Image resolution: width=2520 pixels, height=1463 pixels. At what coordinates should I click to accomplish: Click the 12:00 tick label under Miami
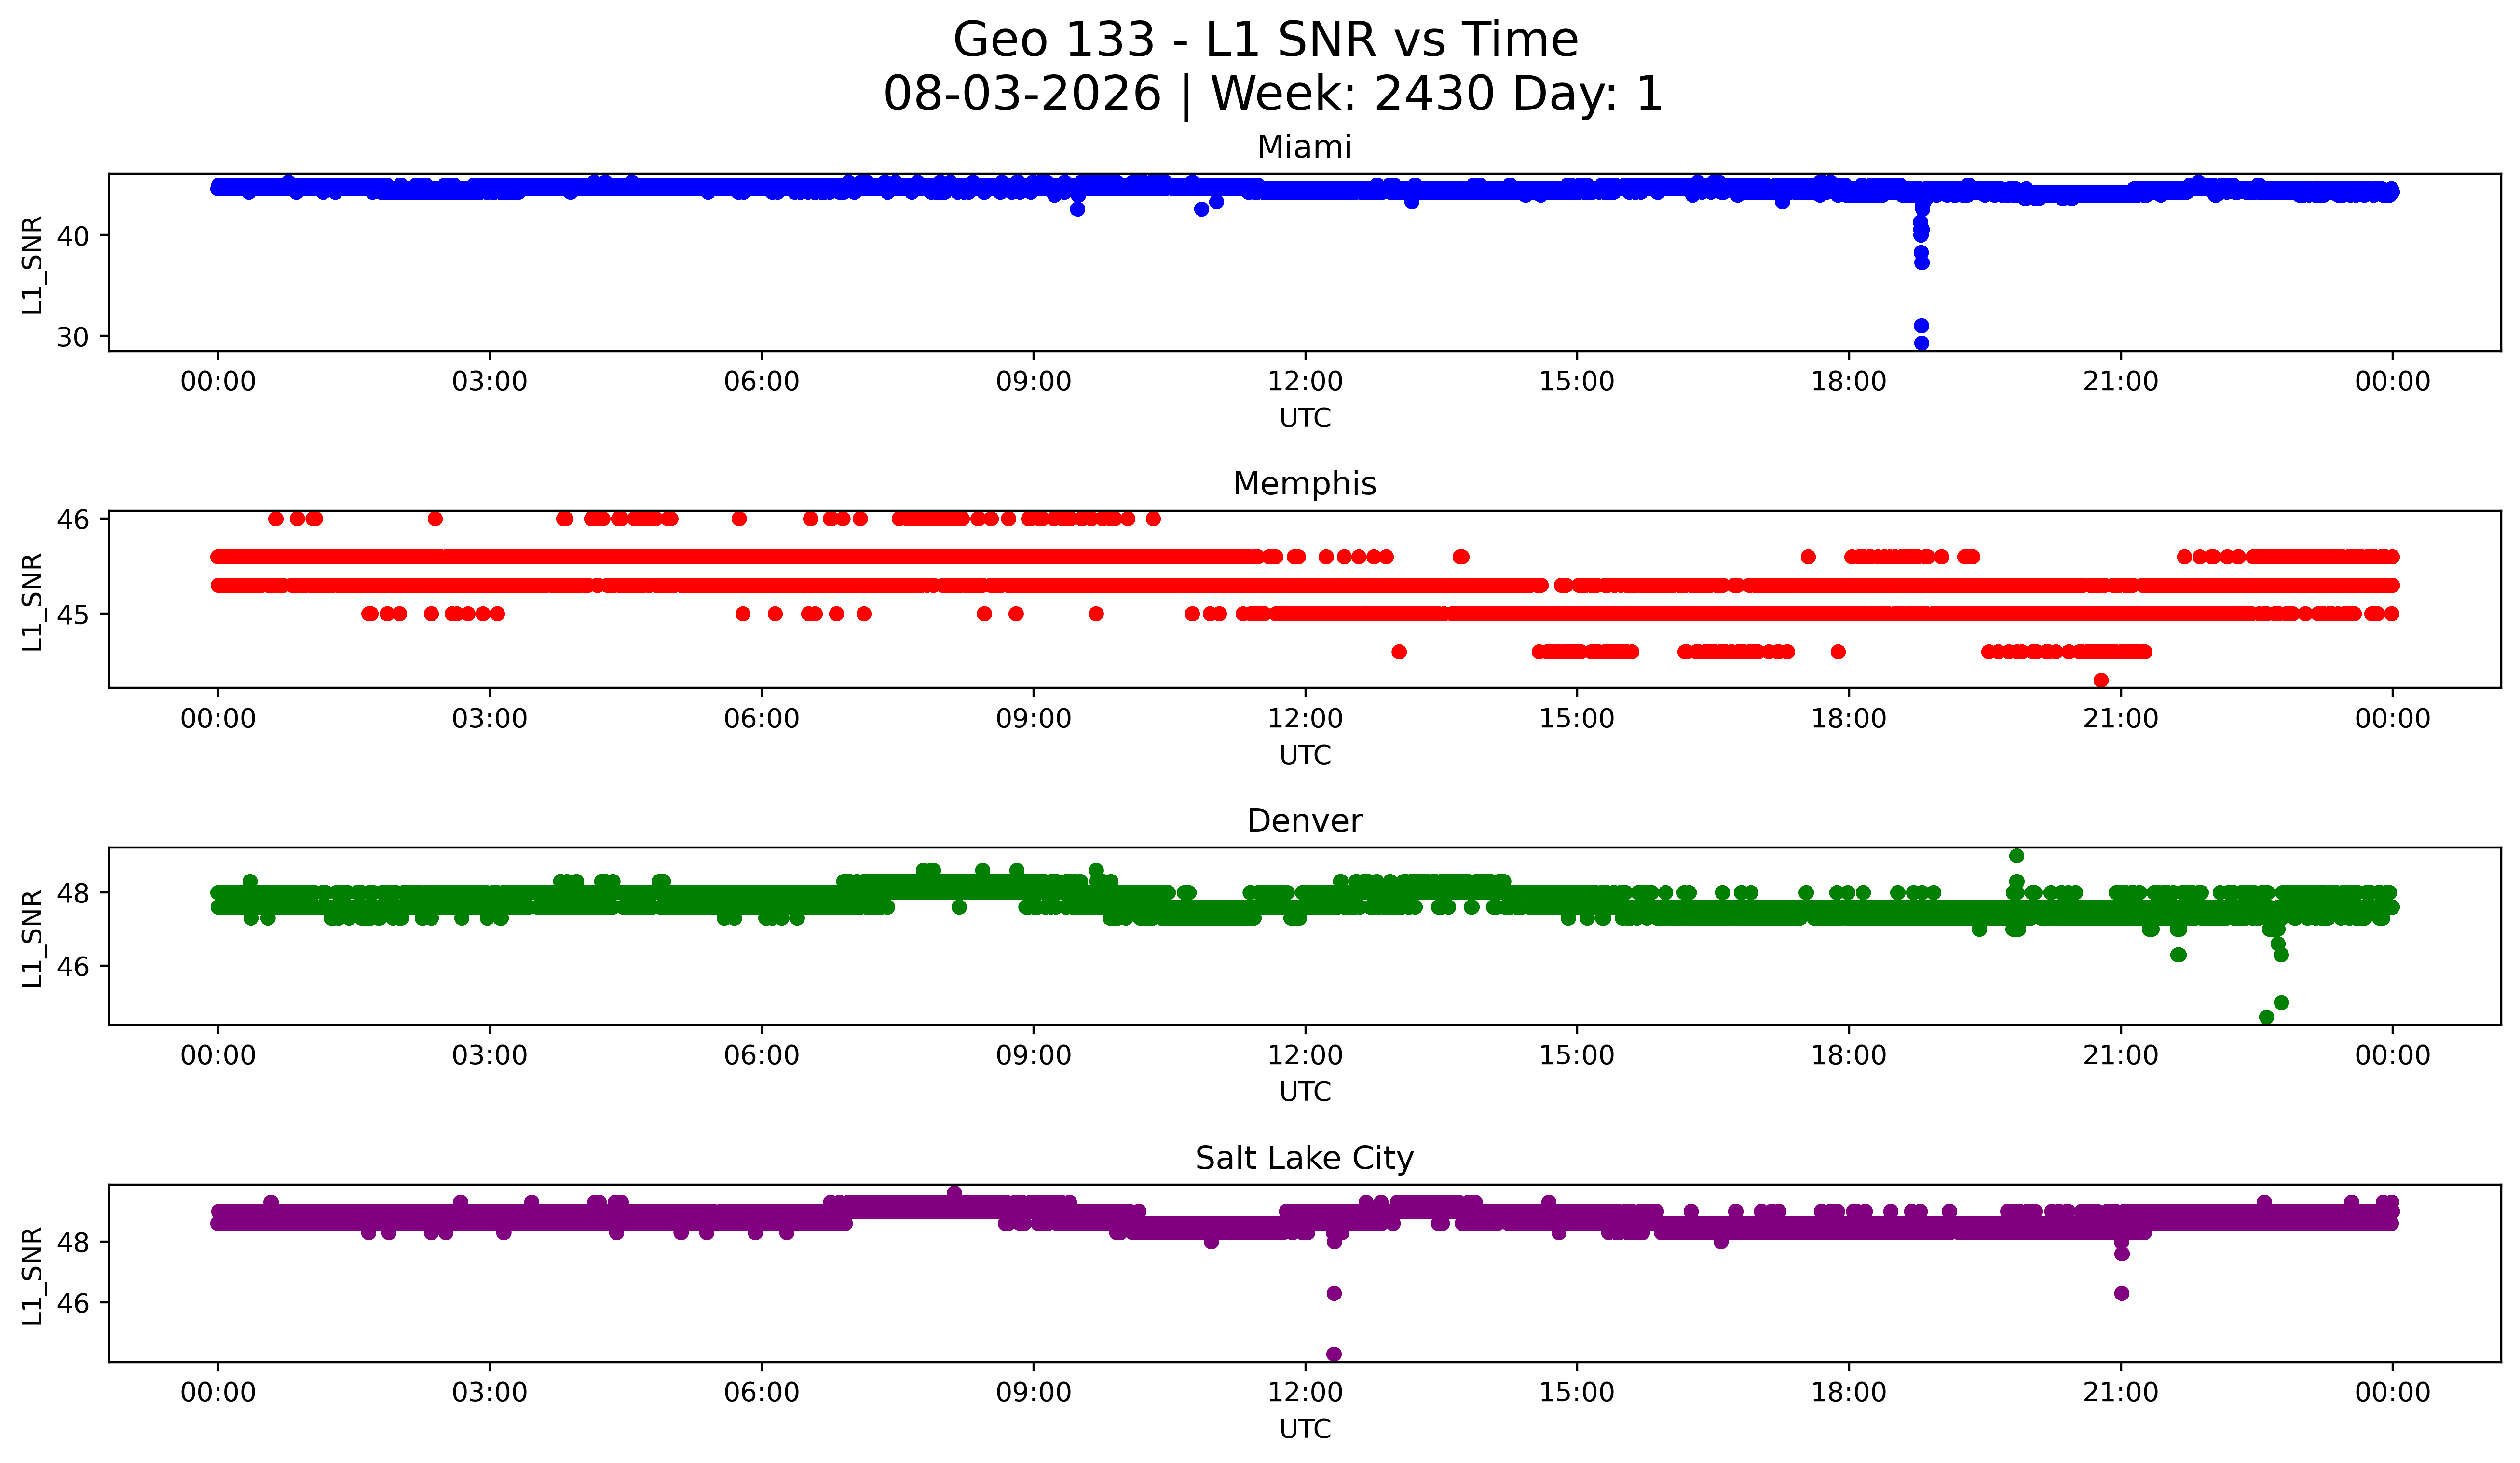[1305, 382]
